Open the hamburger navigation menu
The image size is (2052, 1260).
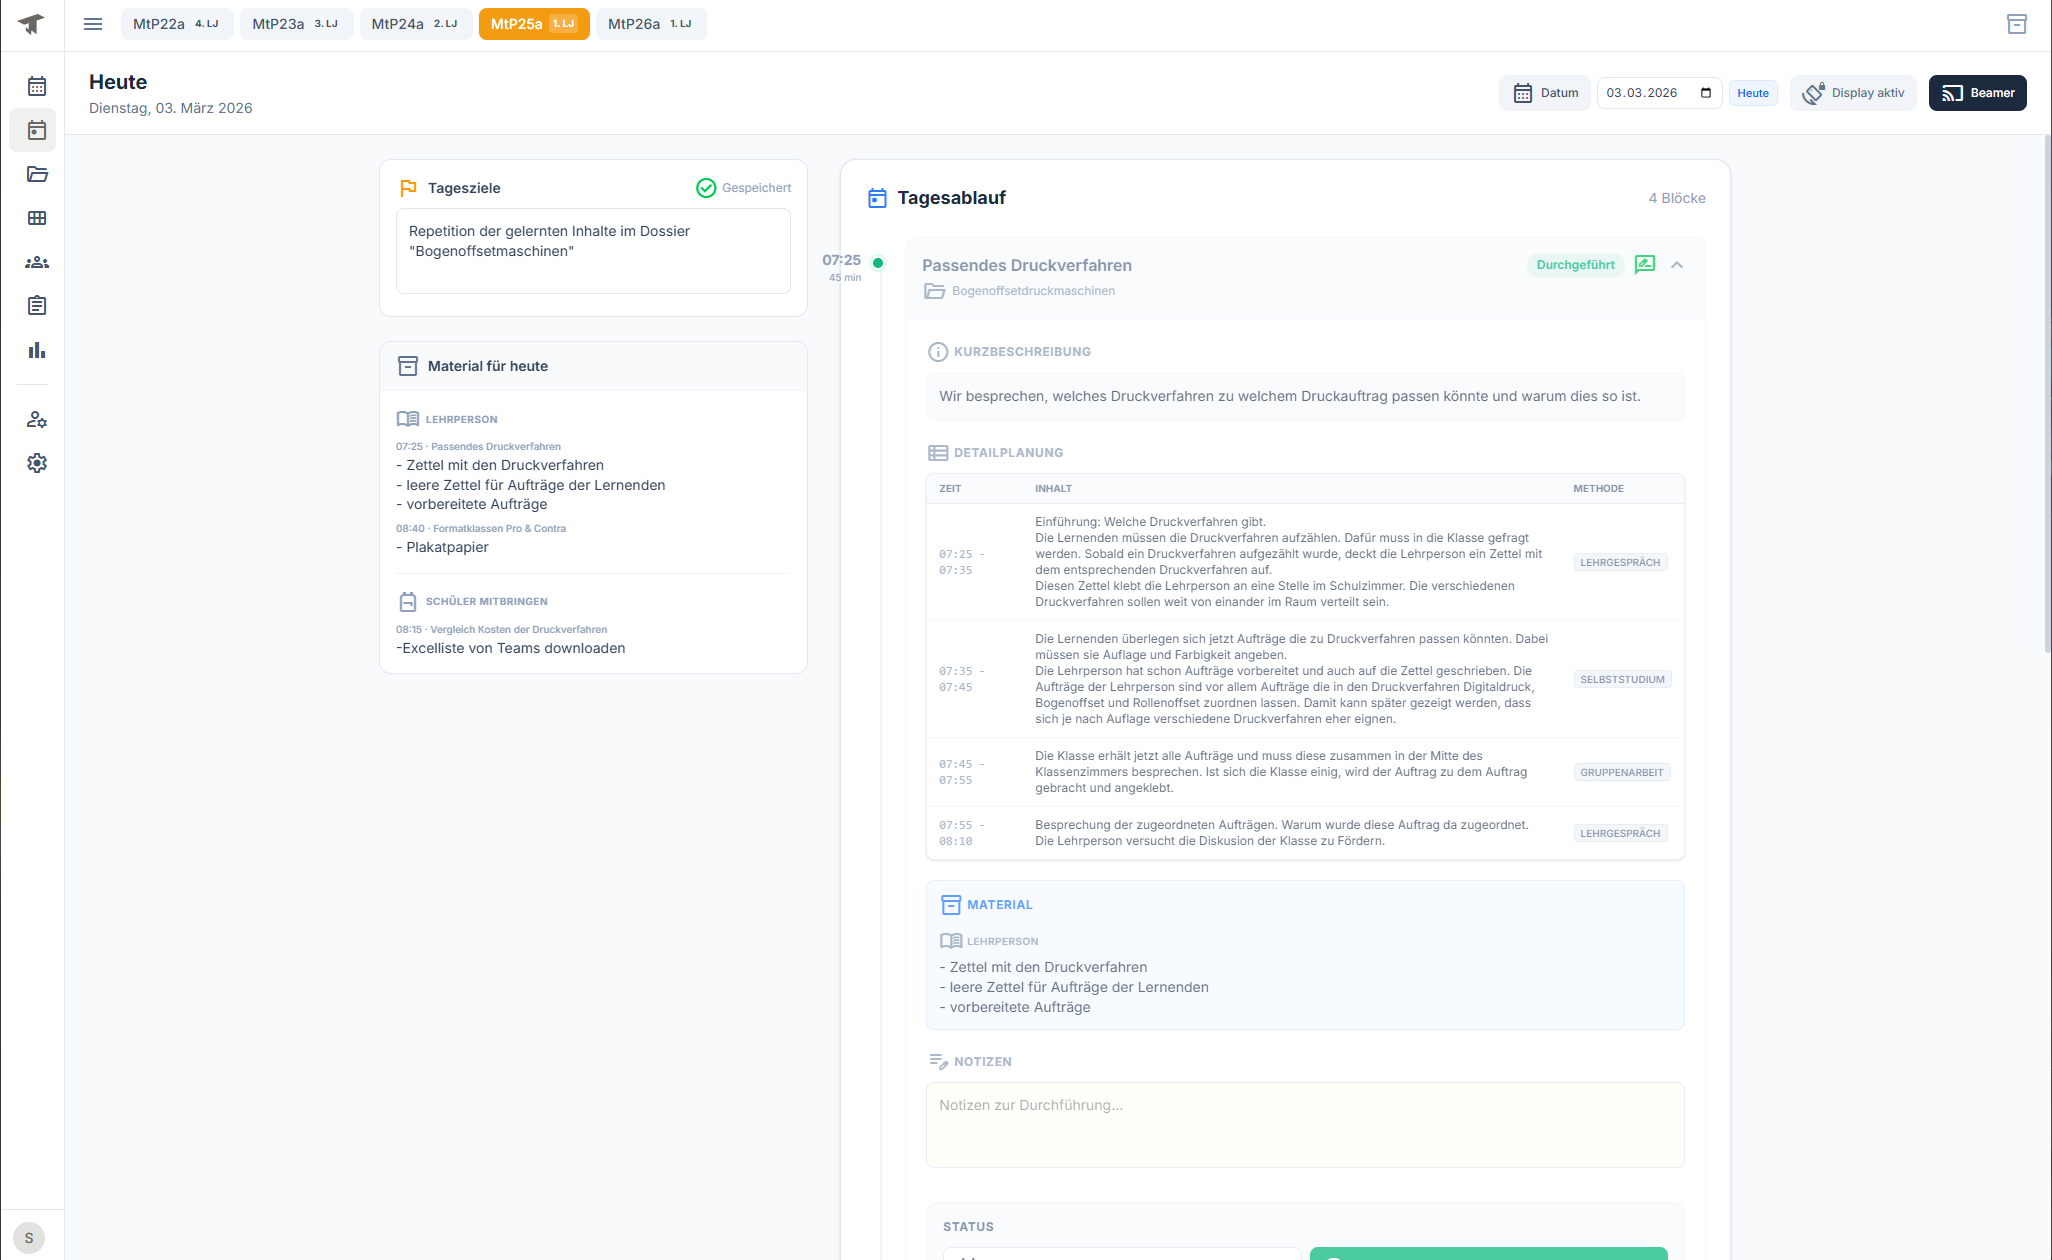(x=93, y=24)
